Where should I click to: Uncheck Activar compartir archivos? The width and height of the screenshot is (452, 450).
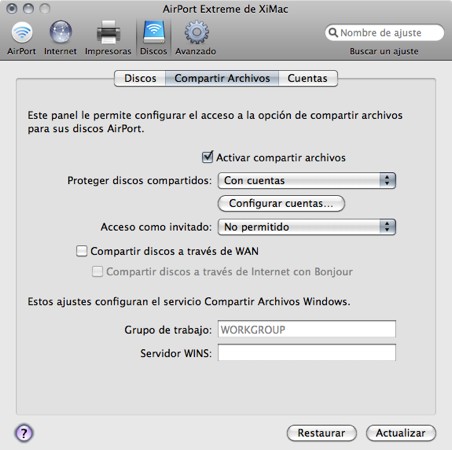207,157
